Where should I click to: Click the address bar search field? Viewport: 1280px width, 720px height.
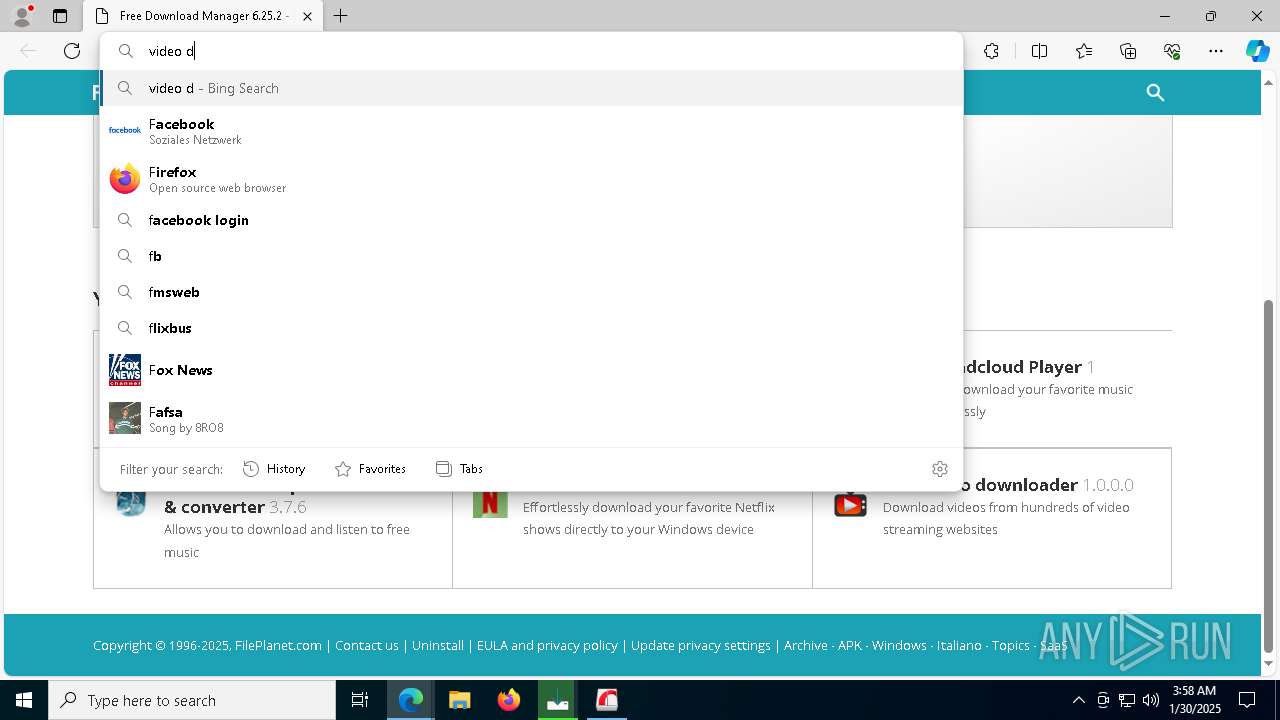coord(531,51)
